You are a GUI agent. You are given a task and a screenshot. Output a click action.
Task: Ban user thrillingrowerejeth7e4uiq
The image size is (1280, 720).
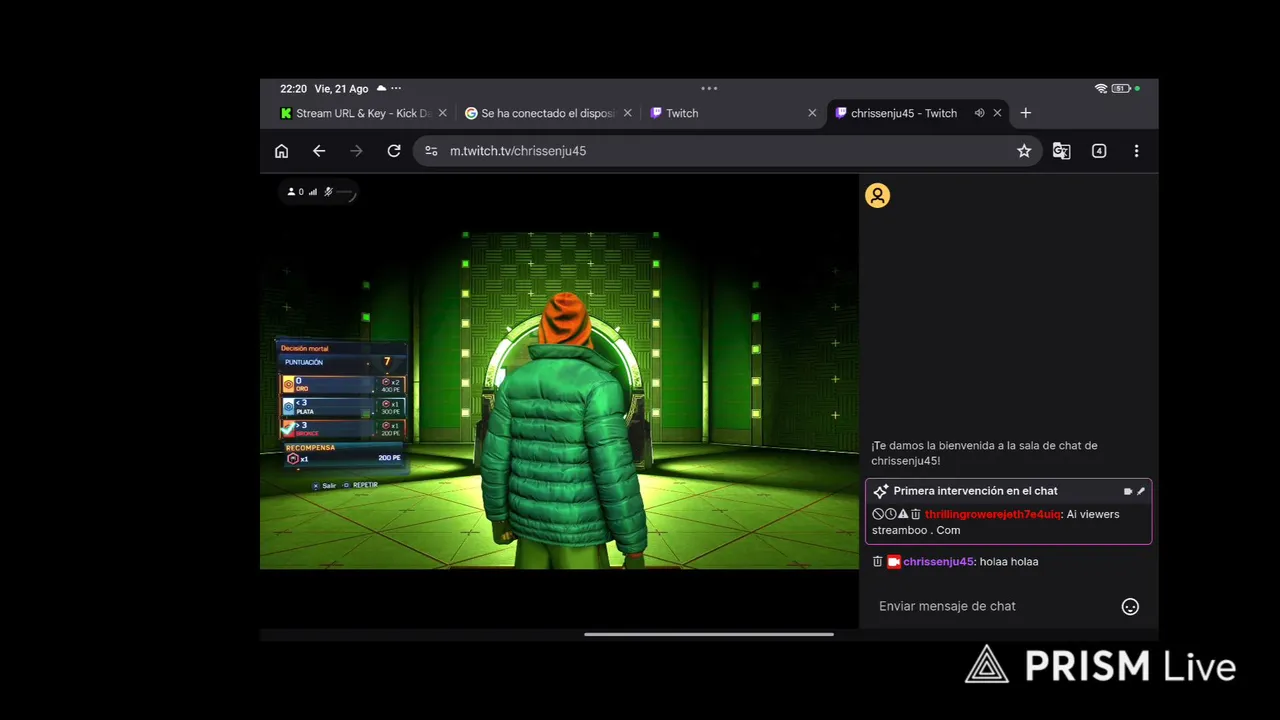click(878, 514)
